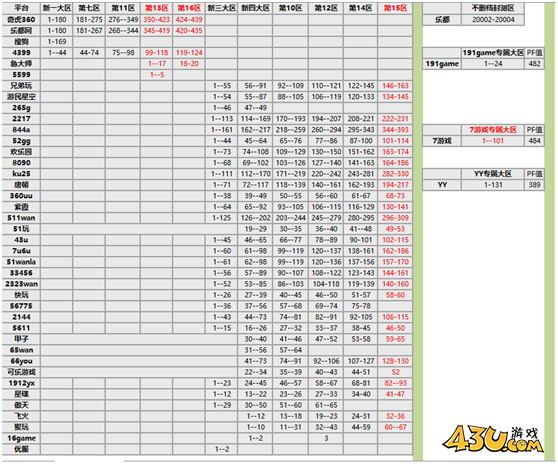This screenshot has height=464, width=558.
Task: Click the YY range cell 1-131
Action: [x=493, y=185]
